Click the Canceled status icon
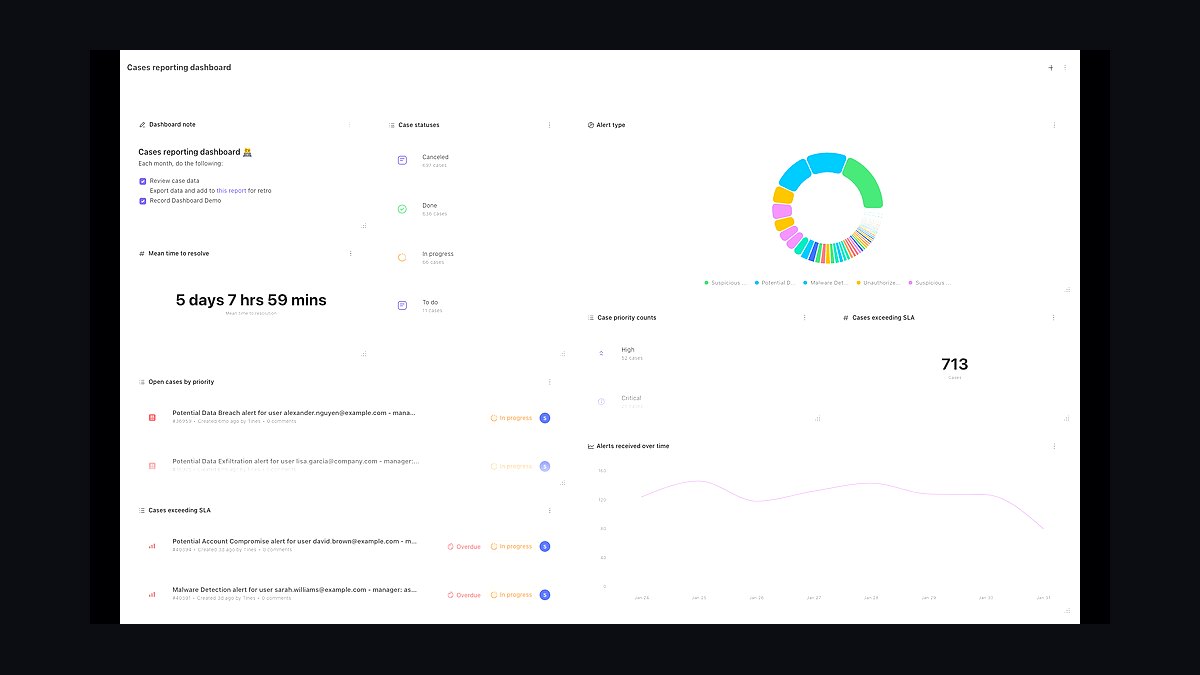 click(x=402, y=160)
